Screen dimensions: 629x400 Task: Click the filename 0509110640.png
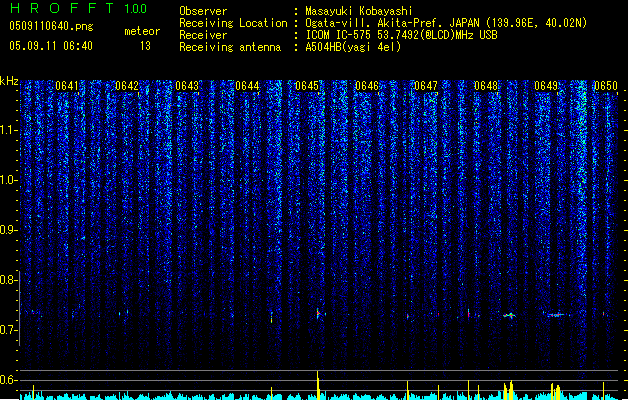(51, 26)
